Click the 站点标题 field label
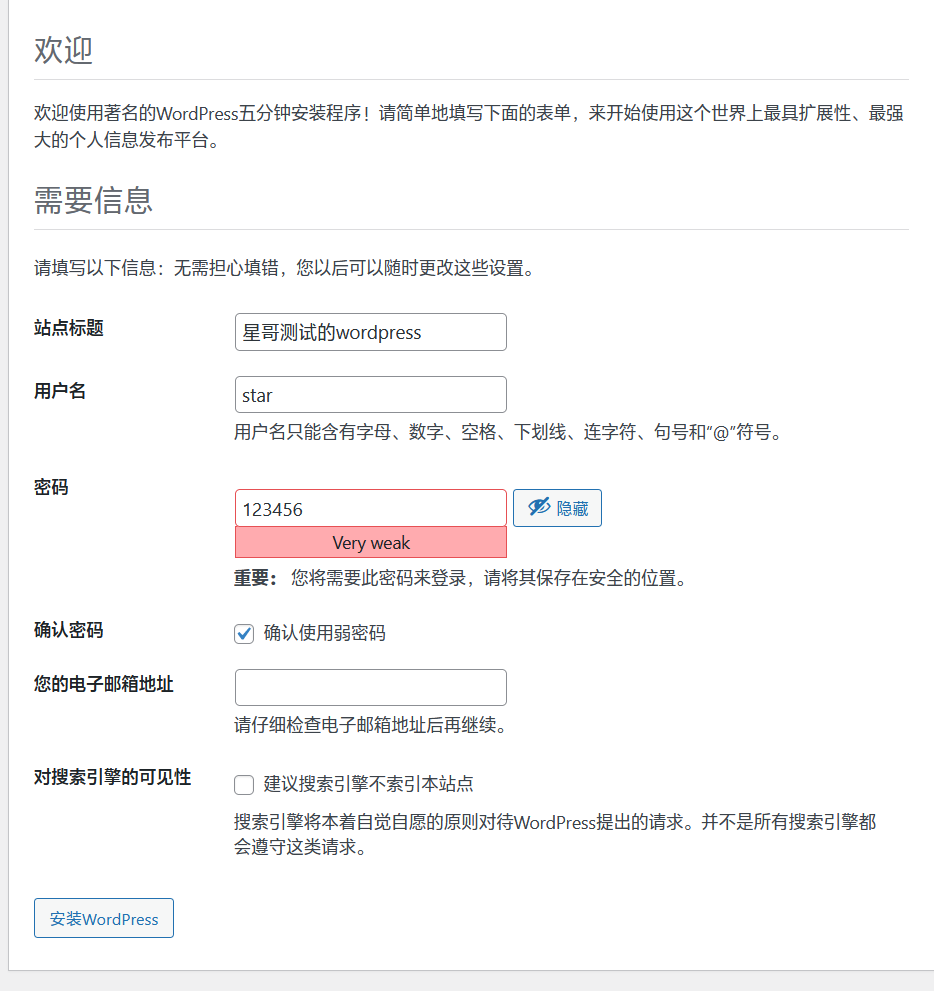This screenshot has width=934, height=991. click(69, 328)
